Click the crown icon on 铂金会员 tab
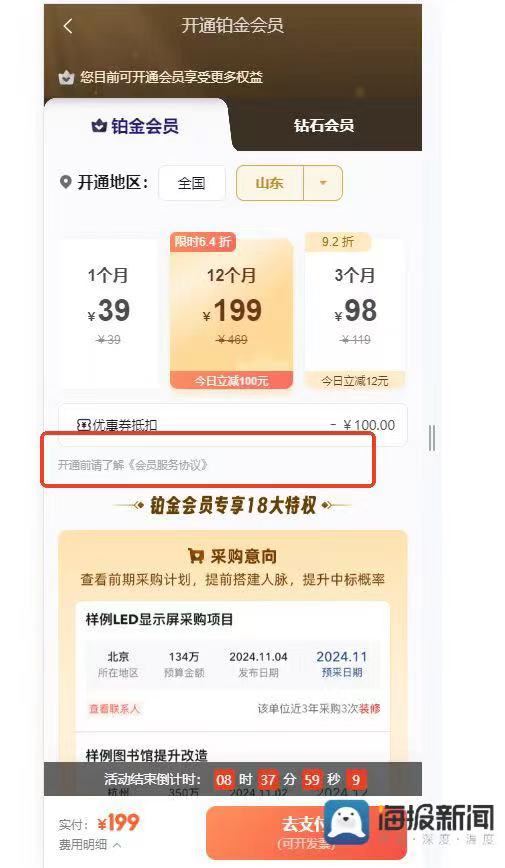 click(99, 126)
